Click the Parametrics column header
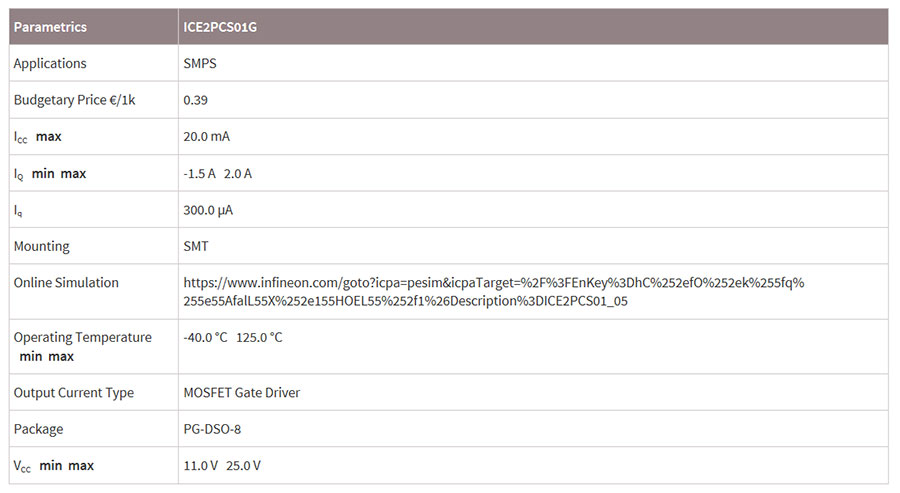This screenshot has width=900, height=493. pyautogui.click(x=50, y=27)
